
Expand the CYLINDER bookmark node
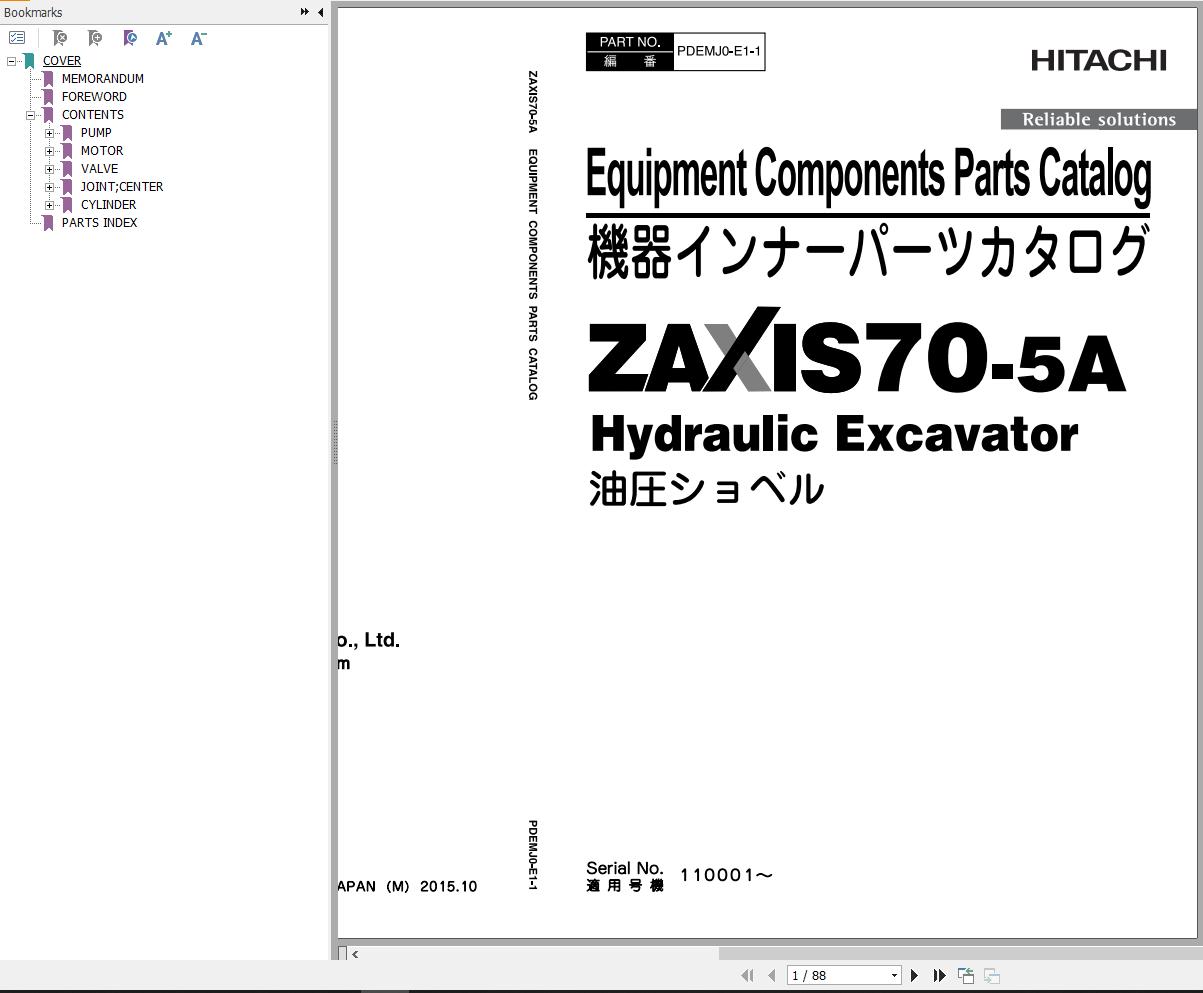(50, 205)
